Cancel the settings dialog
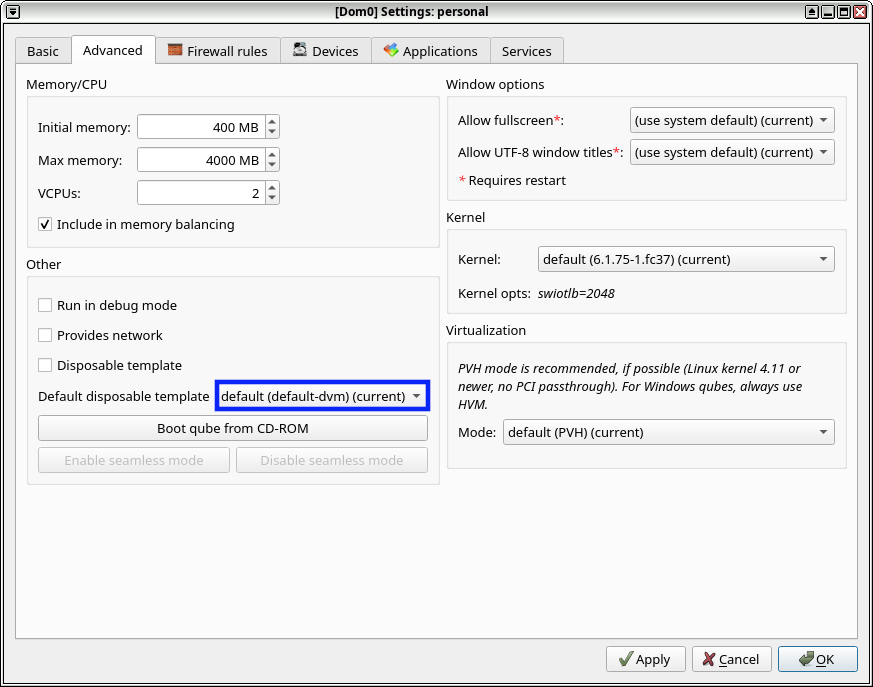The height and width of the screenshot is (687, 873). tap(732, 659)
